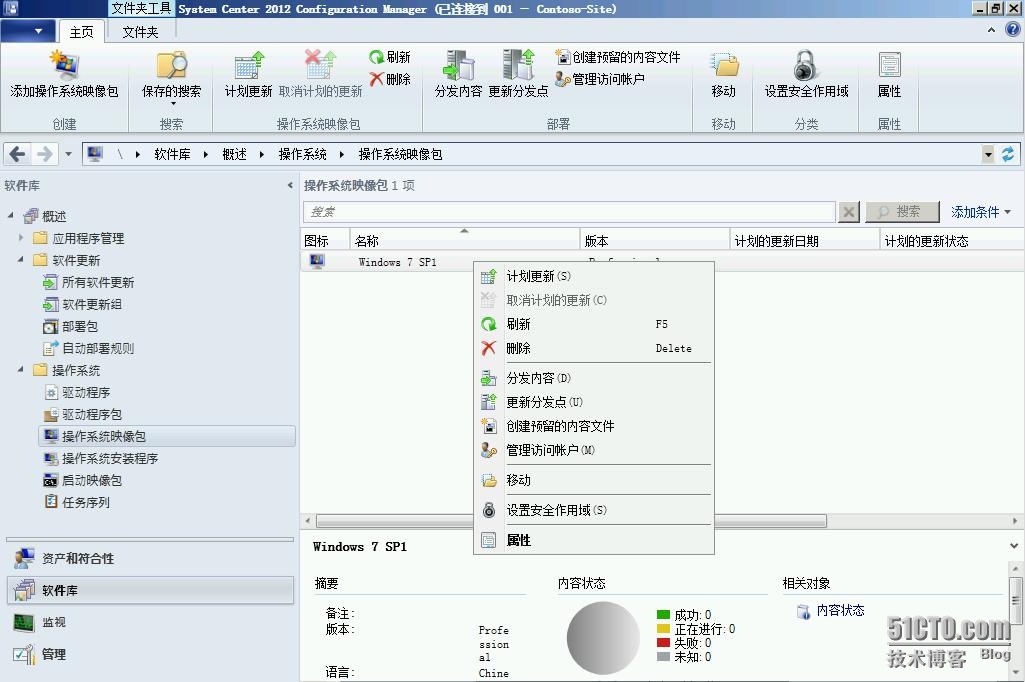The image size is (1025, 682).
Task: Choose 计划更新(S) from the context menu
Action: click(x=594, y=277)
